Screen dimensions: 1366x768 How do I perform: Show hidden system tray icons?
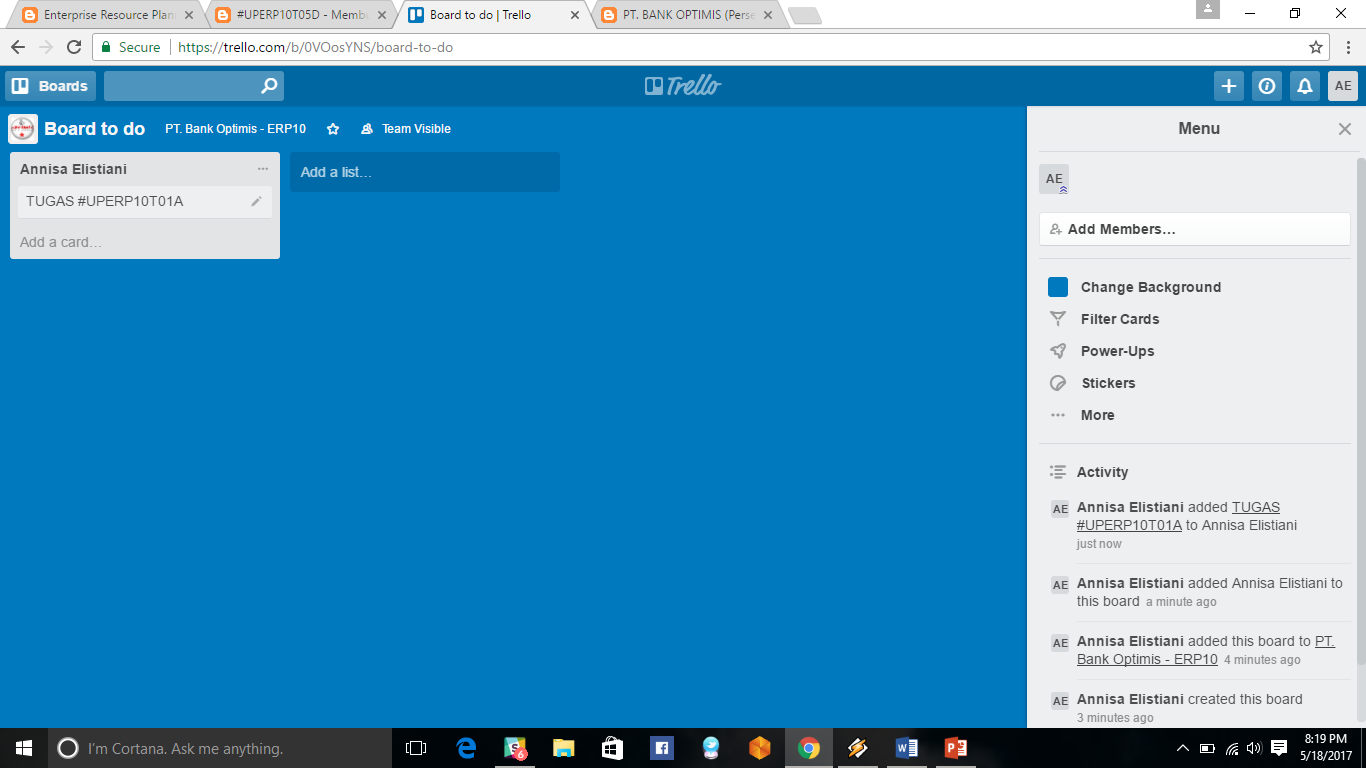[x=1183, y=748]
